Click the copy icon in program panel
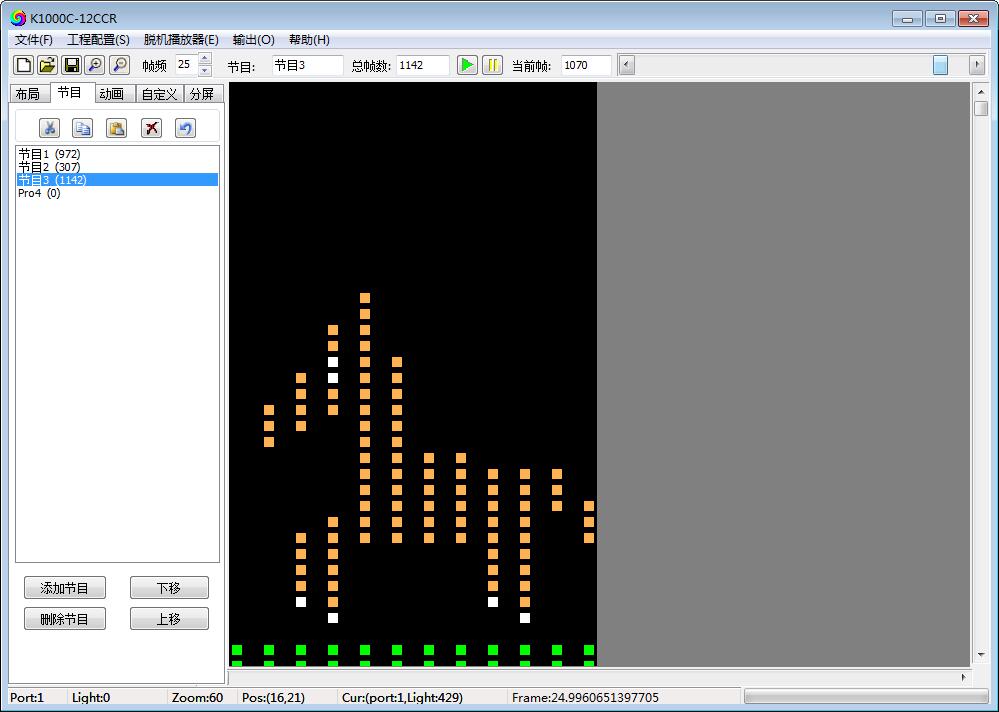The image size is (999, 712). [82, 128]
